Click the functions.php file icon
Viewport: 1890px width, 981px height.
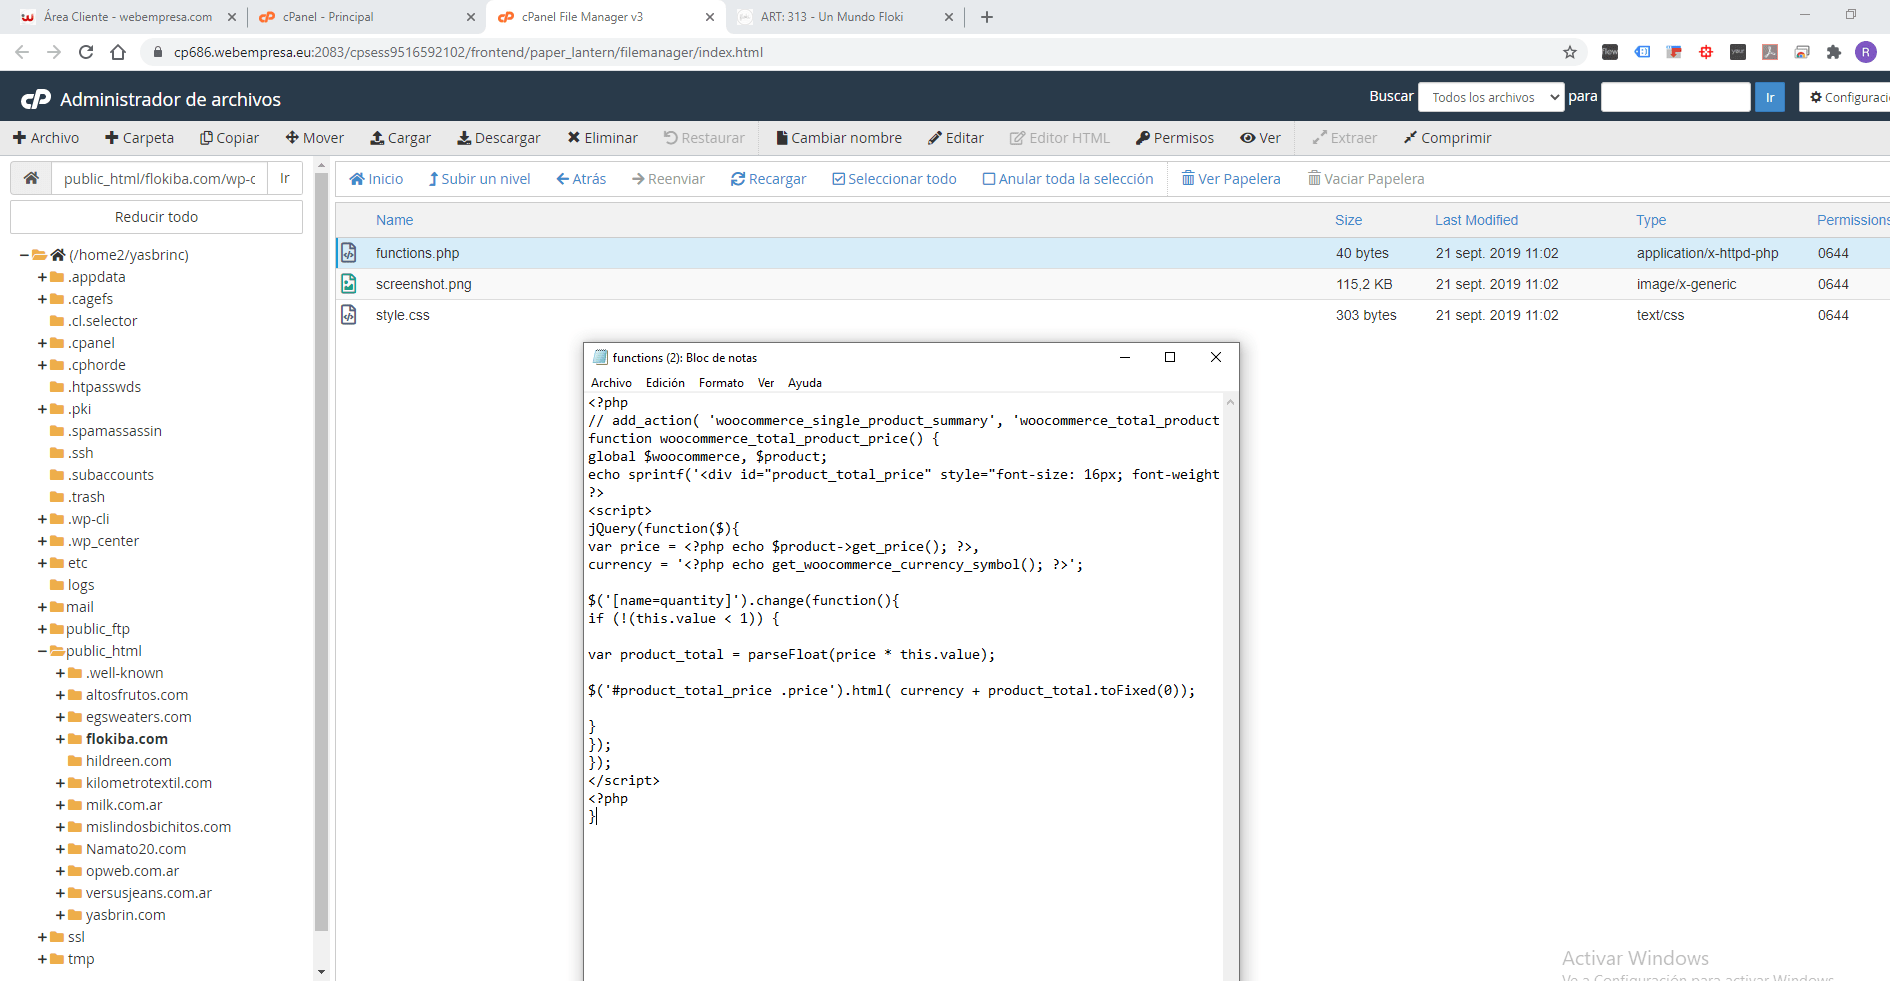coord(349,253)
